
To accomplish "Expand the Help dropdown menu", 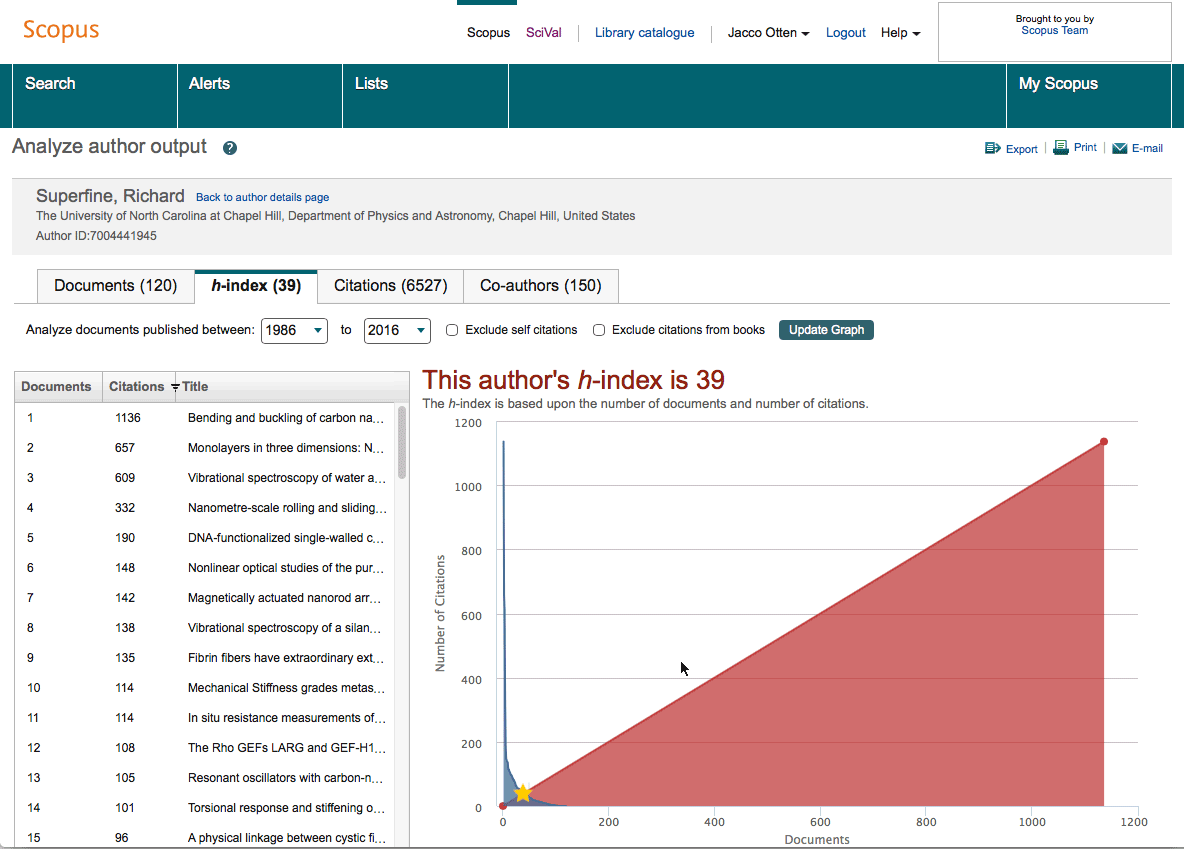I will tap(900, 33).
